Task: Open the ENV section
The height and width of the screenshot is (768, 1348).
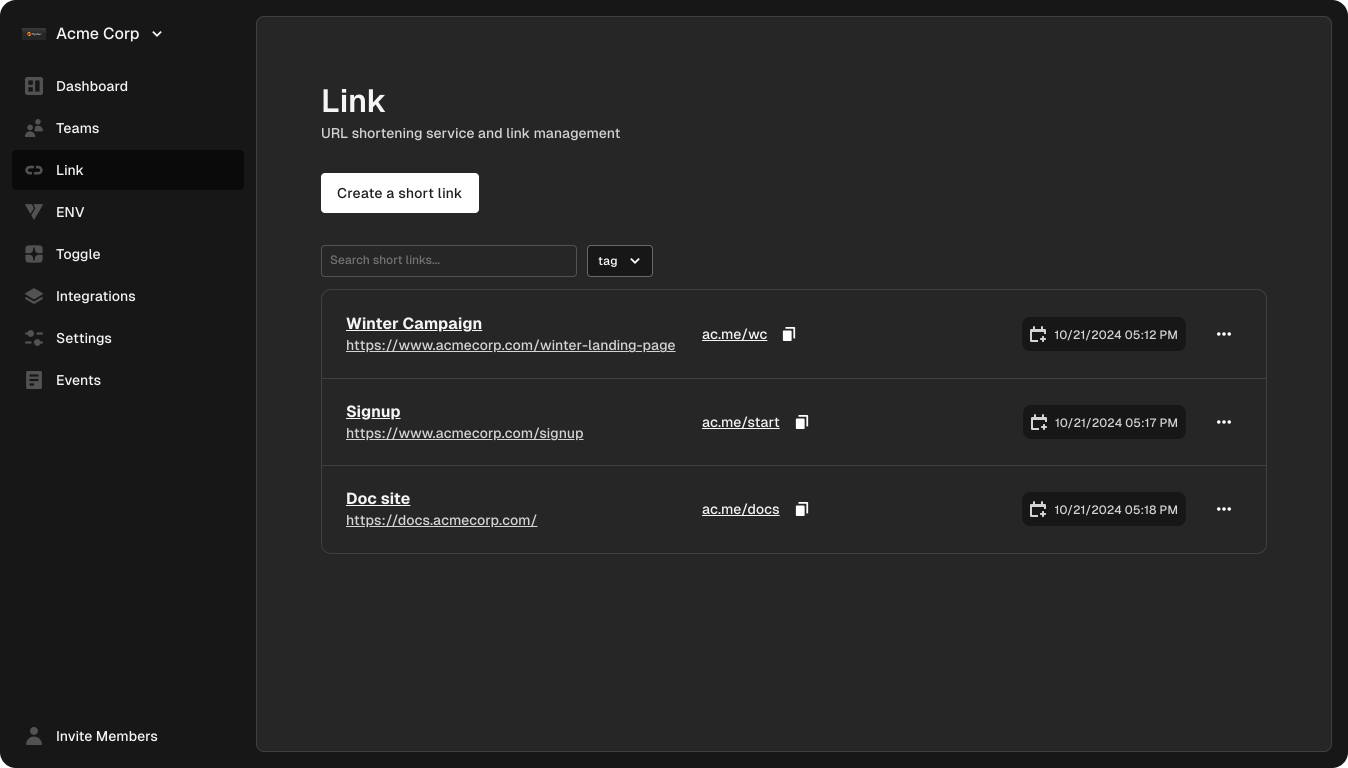Action: coord(70,212)
